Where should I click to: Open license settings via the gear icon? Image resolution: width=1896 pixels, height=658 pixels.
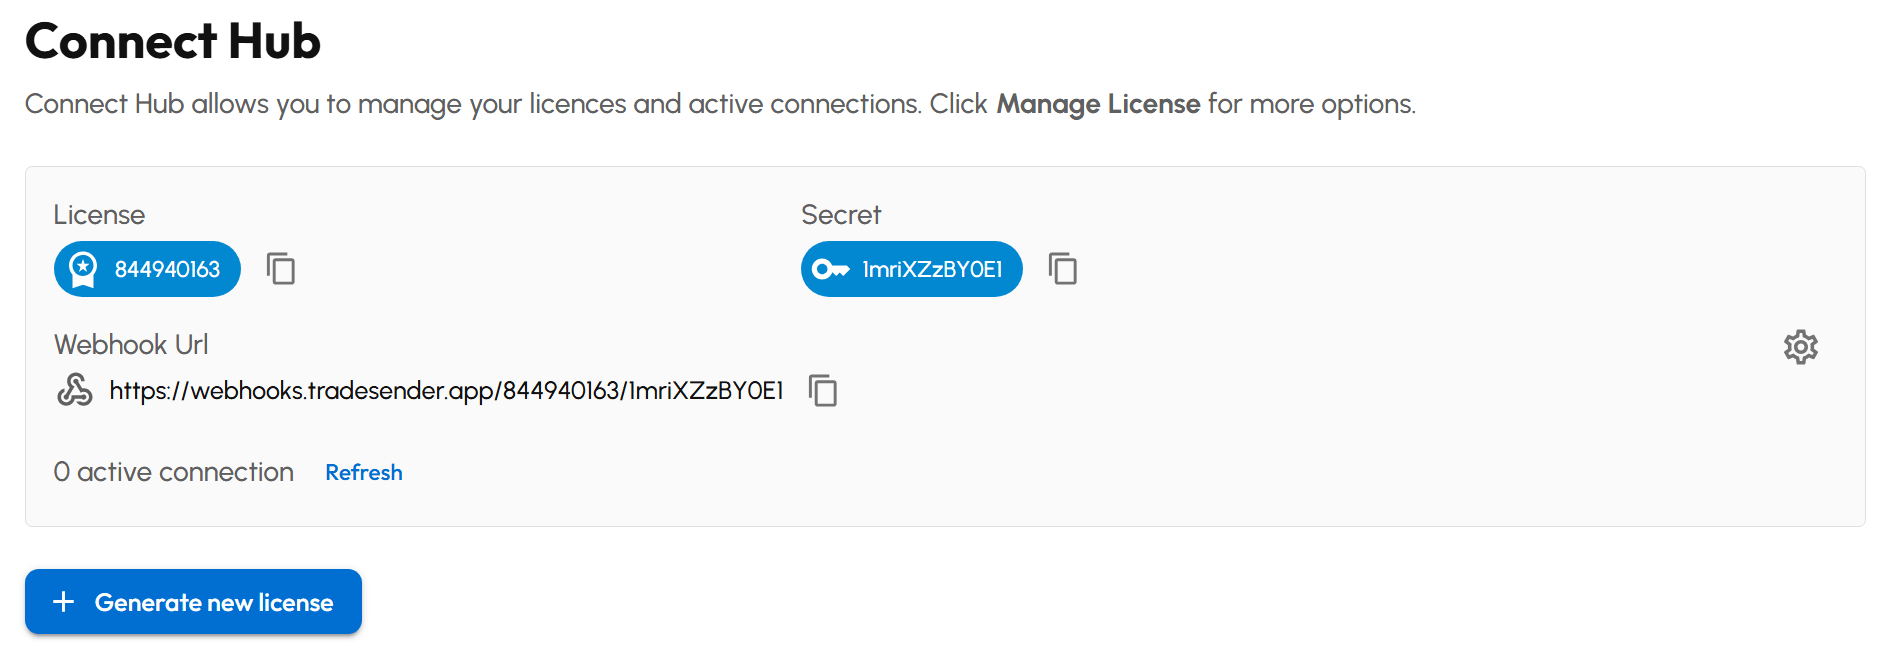point(1800,347)
